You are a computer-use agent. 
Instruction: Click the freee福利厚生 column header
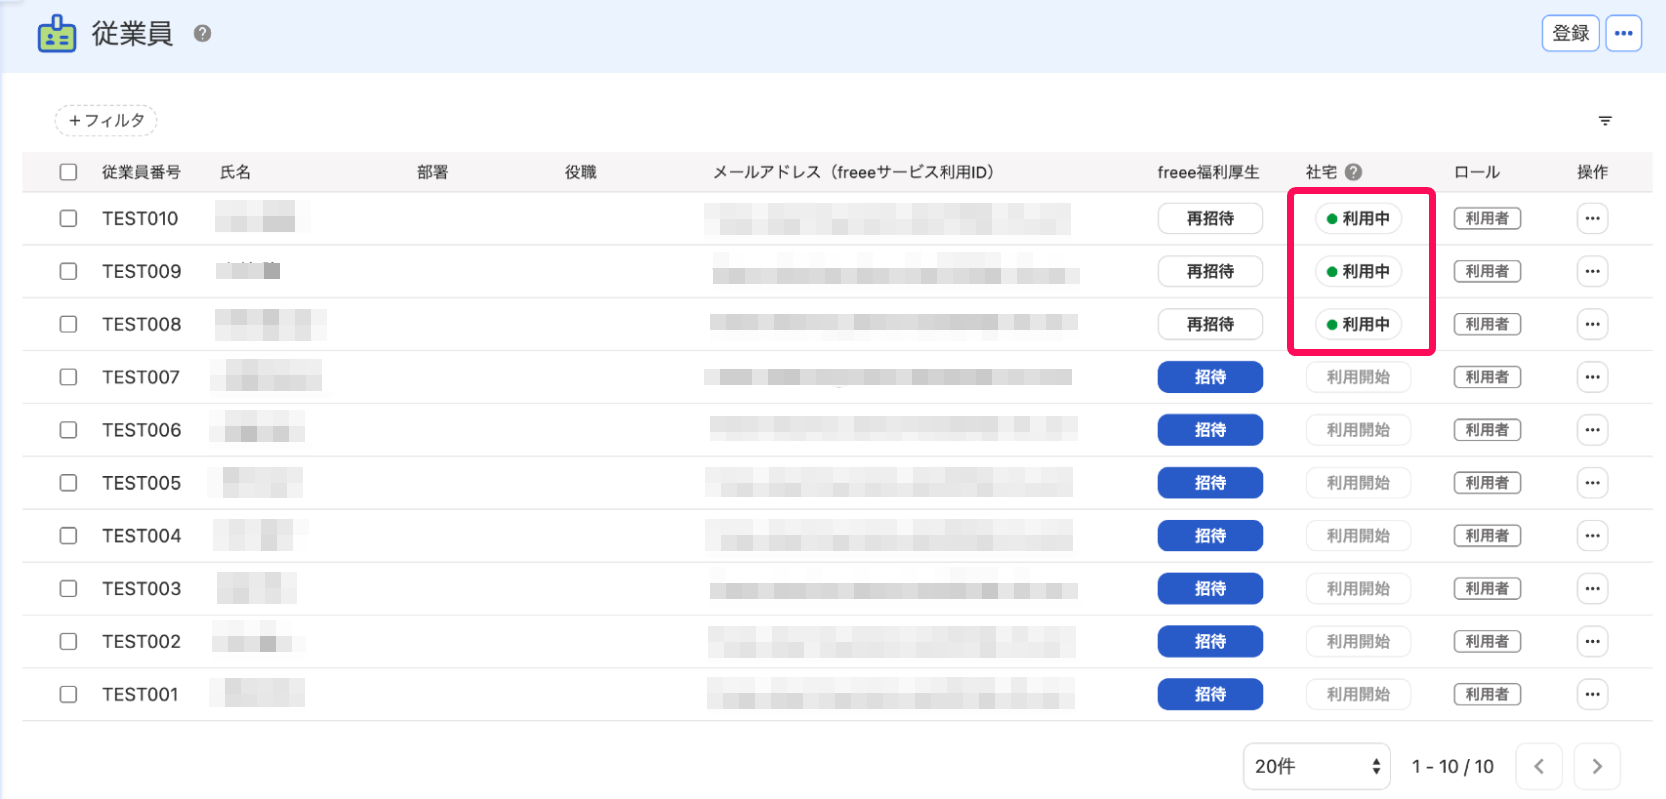pyautogui.click(x=1208, y=172)
